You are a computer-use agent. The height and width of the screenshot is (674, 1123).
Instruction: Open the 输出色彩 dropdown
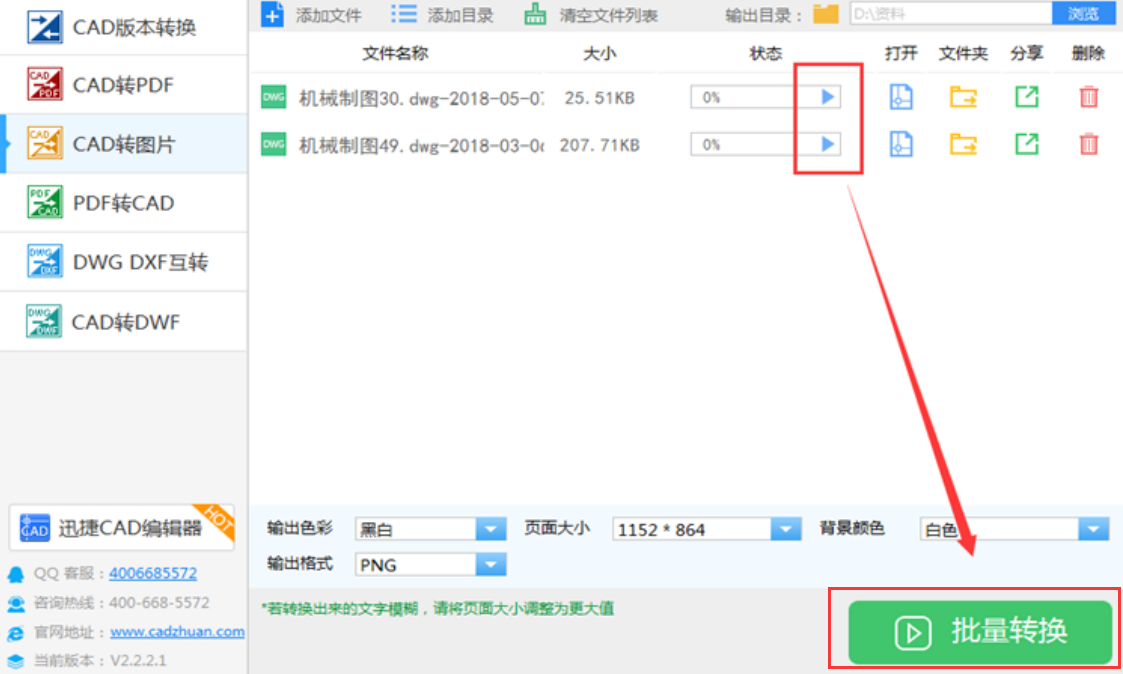[x=430, y=529]
